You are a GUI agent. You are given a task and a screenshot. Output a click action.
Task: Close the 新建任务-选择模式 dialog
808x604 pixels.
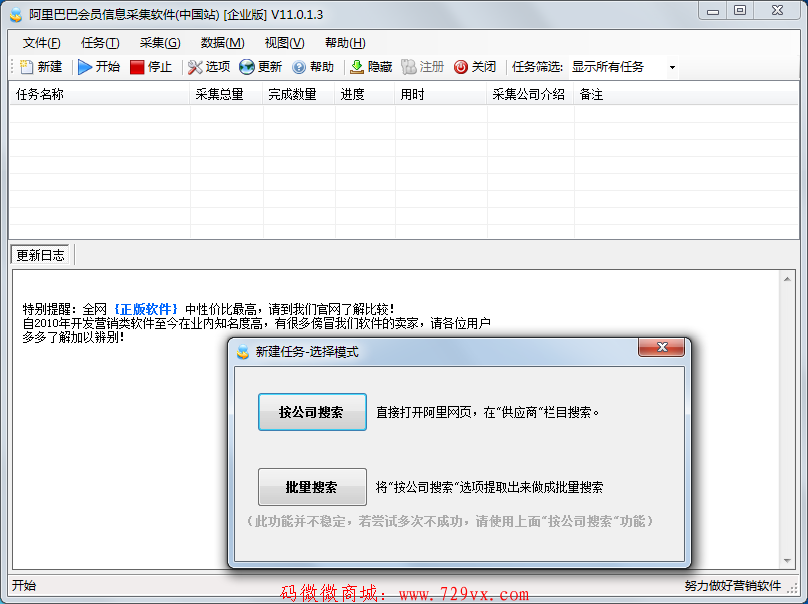pos(662,347)
